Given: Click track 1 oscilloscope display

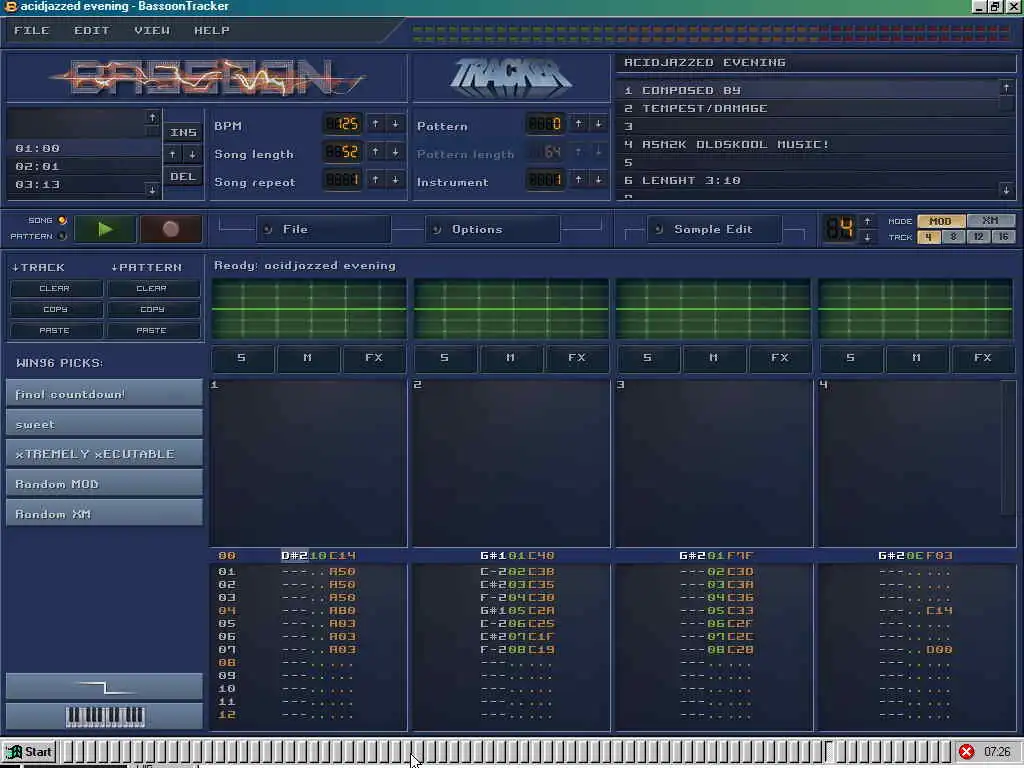Looking at the screenshot, I should point(309,309).
